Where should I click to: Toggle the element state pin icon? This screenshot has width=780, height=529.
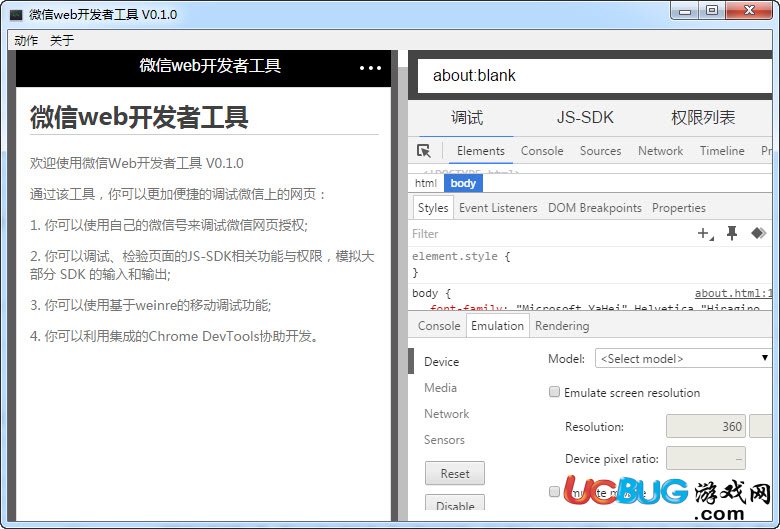tap(732, 233)
